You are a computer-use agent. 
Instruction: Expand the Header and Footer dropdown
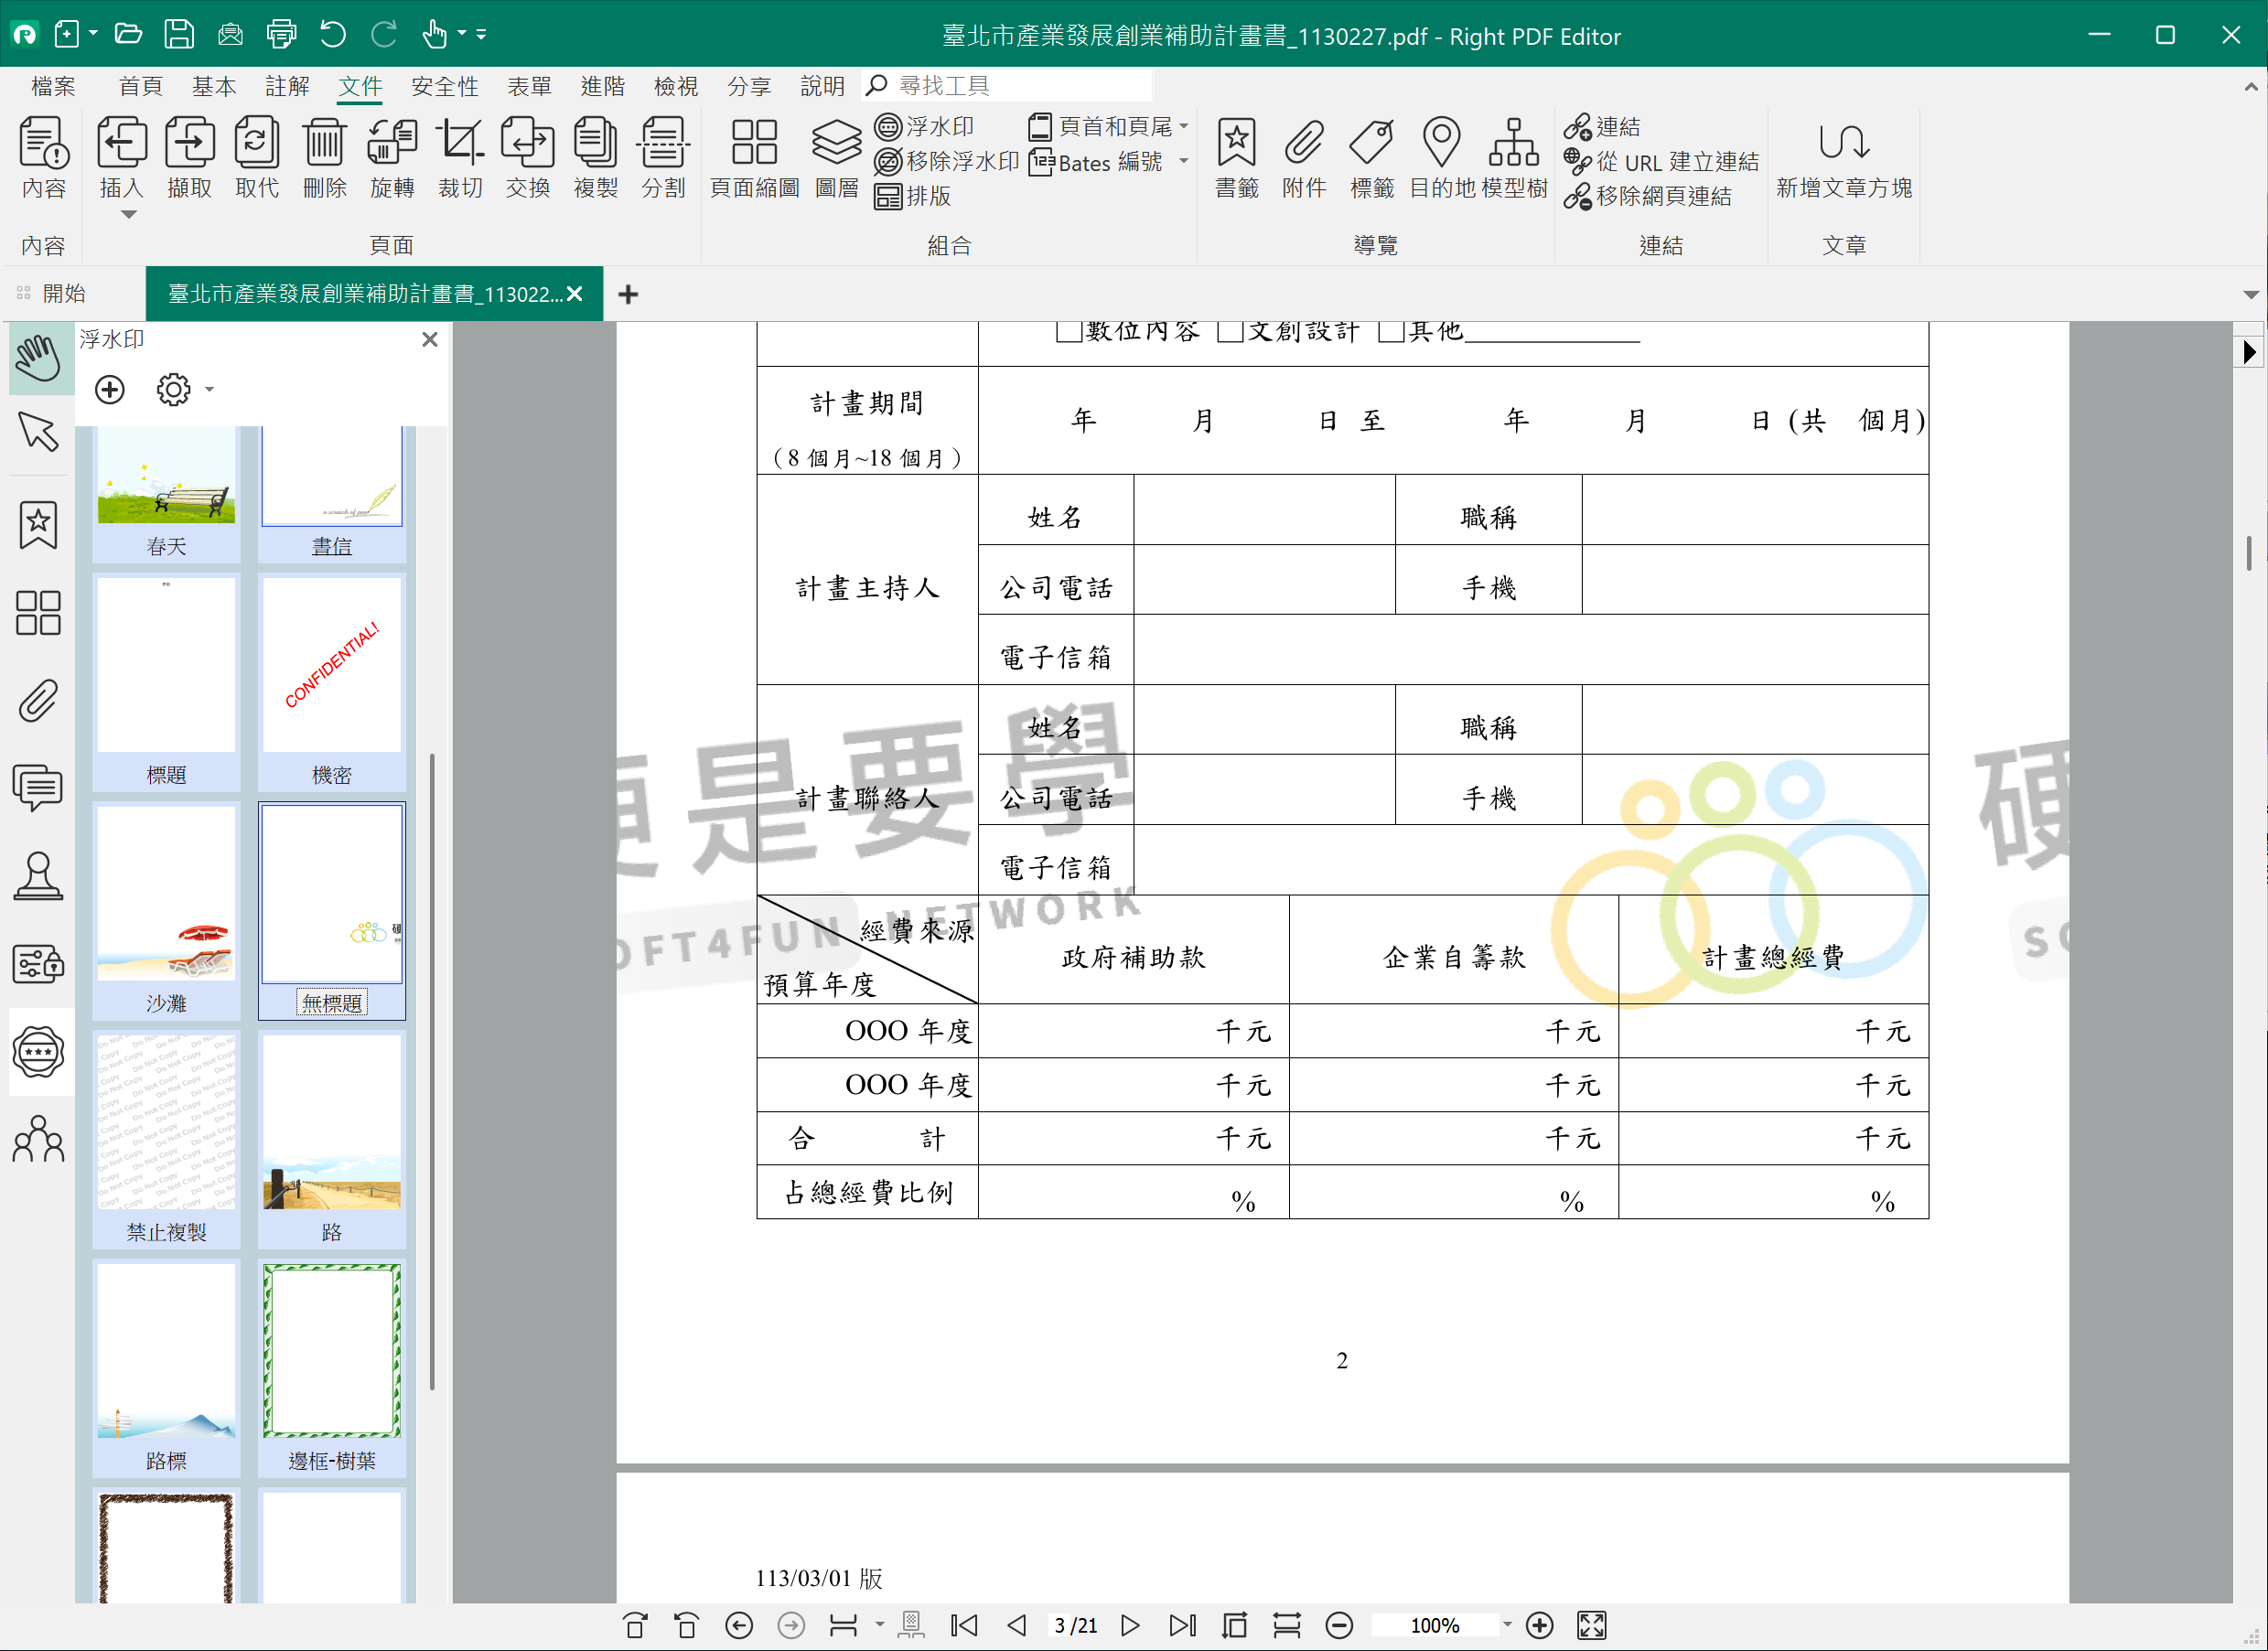(1184, 127)
